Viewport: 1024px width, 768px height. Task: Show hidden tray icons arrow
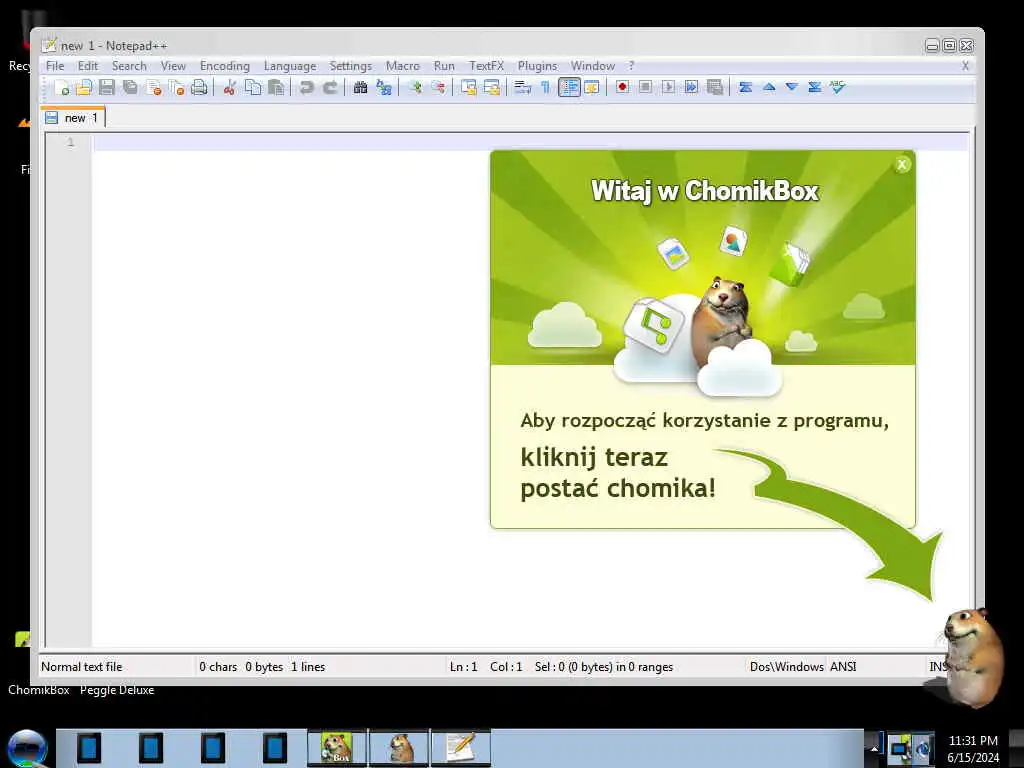tap(874, 748)
